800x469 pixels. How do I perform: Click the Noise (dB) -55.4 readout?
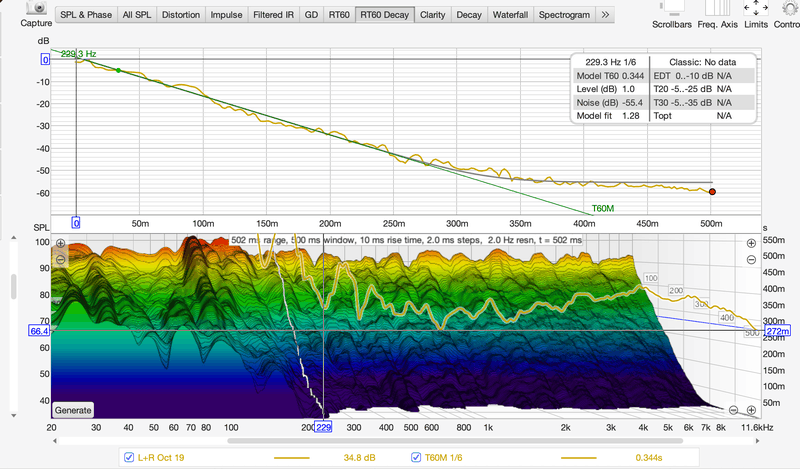[610, 102]
